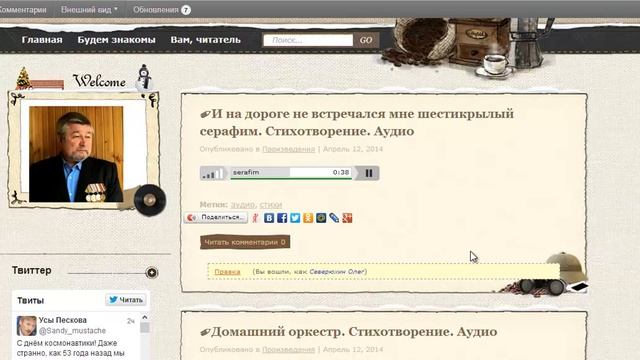Share the post on Facebook icon
This screenshot has height=360, width=640.
[282, 218]
